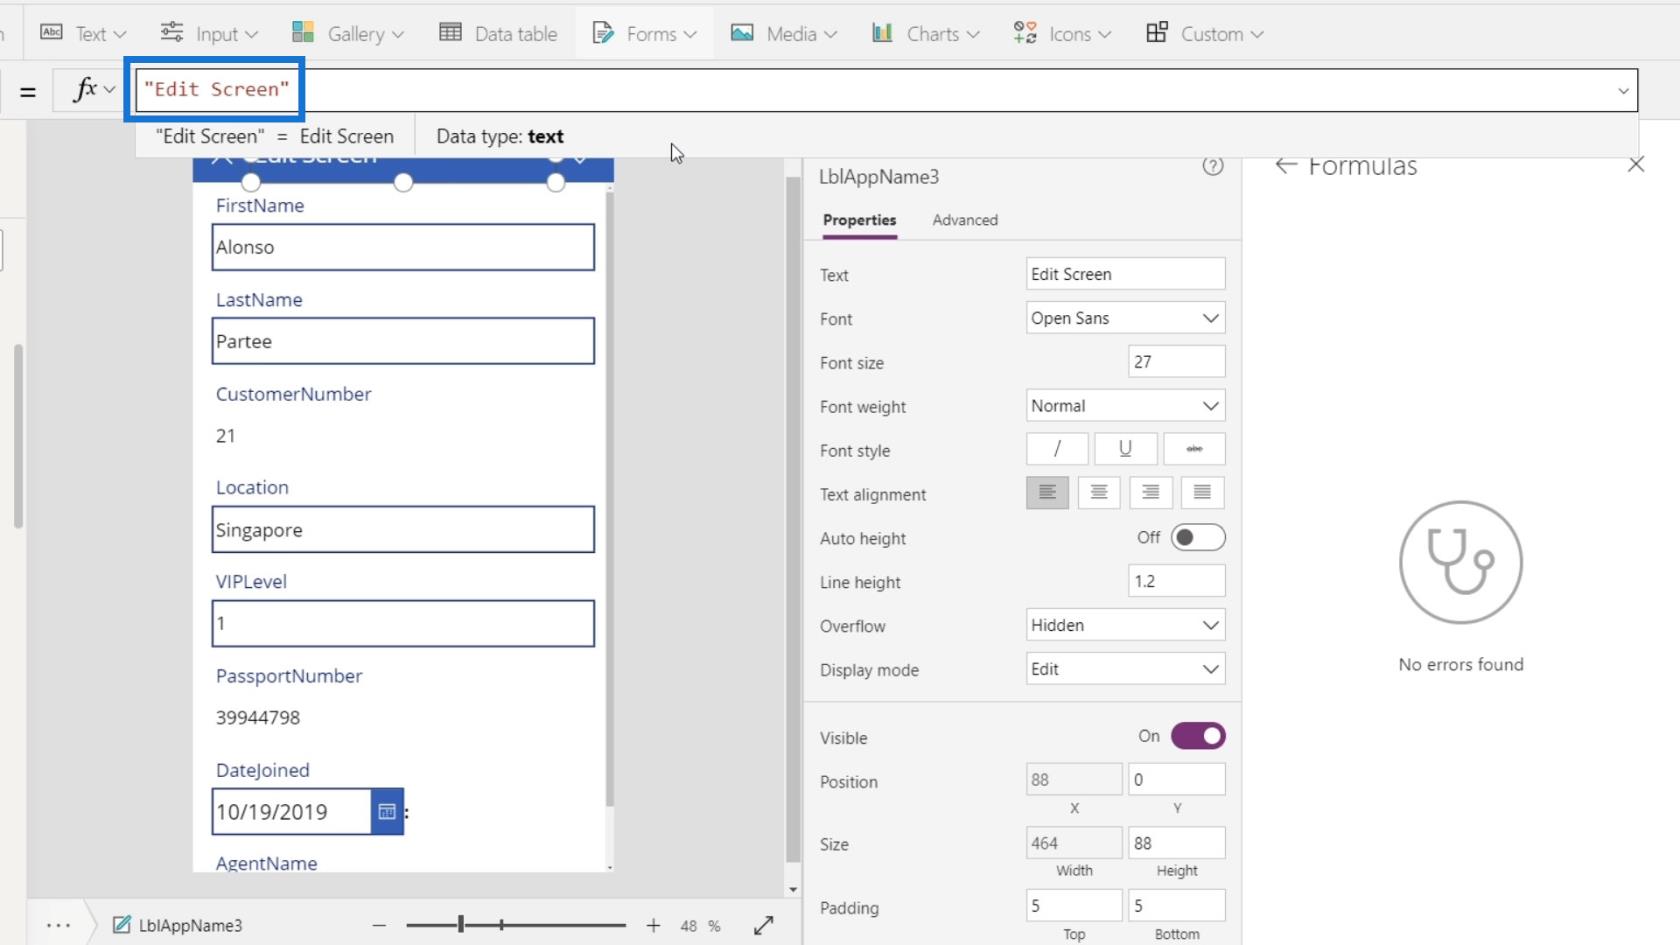
Task: Open the Font dropdown
Action: click(x=1125, y=318)
